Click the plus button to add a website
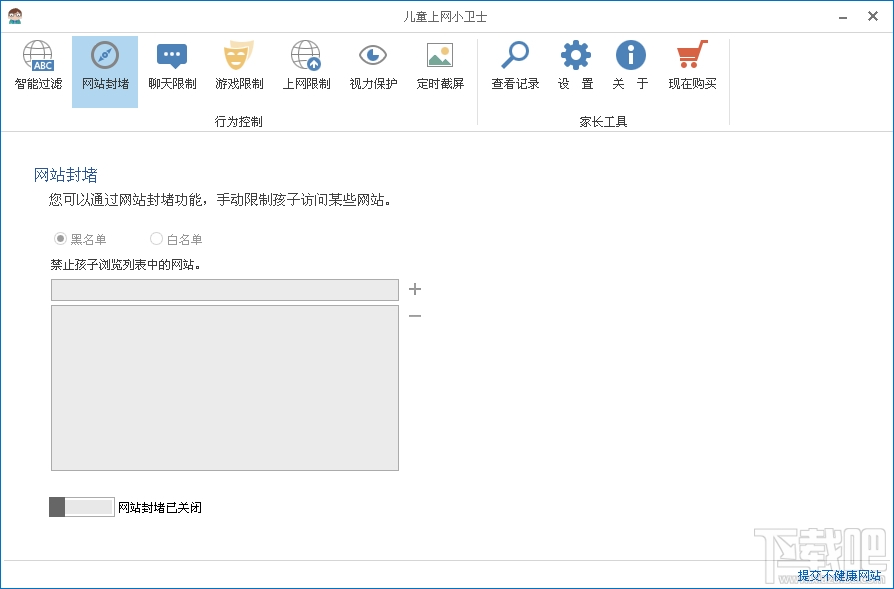Image resolution: width=894 pixels, height=589 pixels. 414,287
